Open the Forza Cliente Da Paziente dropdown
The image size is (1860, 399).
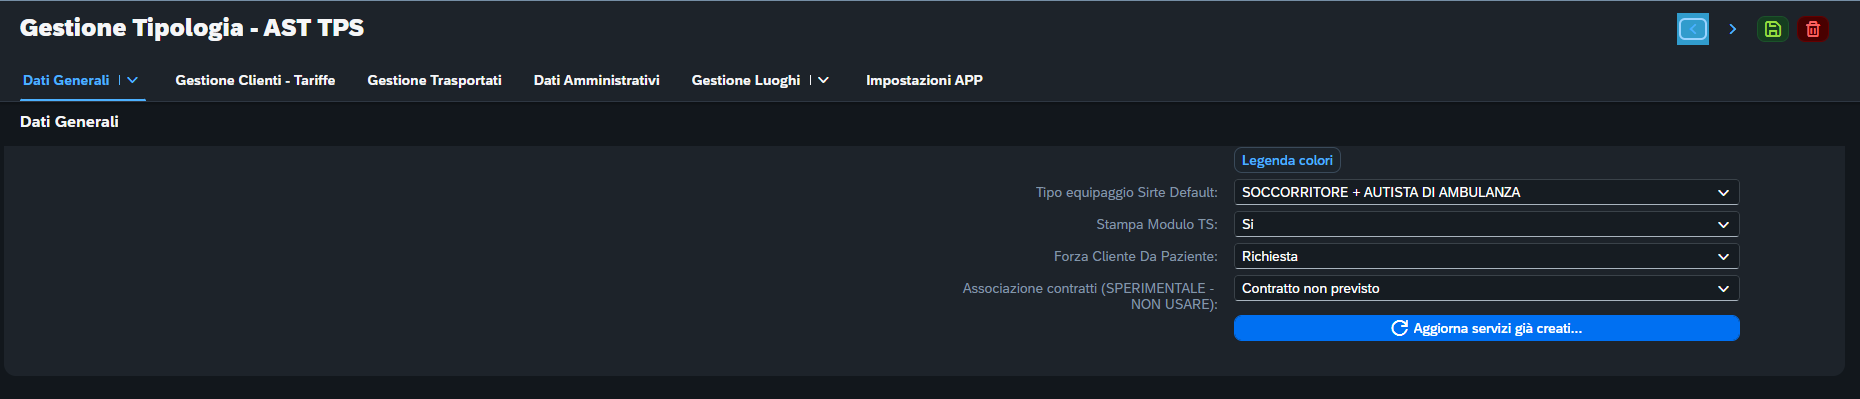[x=1486, y=256]
